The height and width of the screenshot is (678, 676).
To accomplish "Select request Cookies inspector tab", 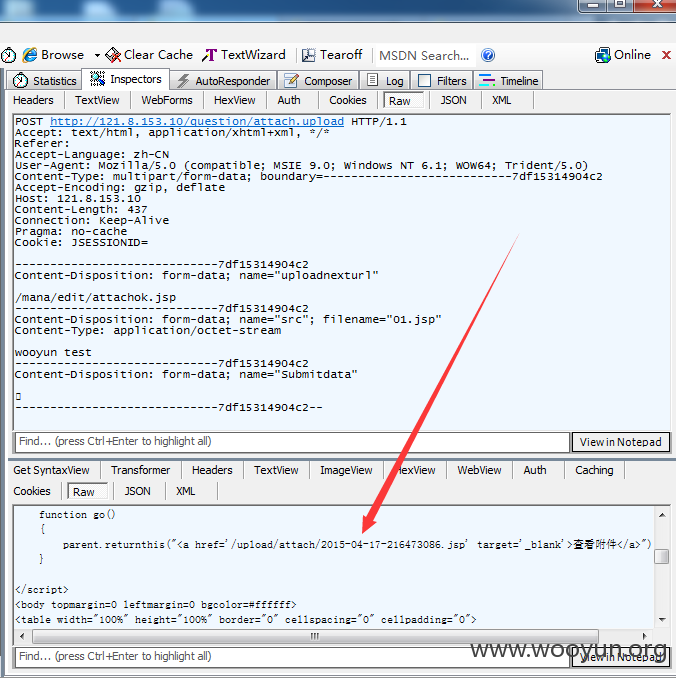I will point(348,100).
